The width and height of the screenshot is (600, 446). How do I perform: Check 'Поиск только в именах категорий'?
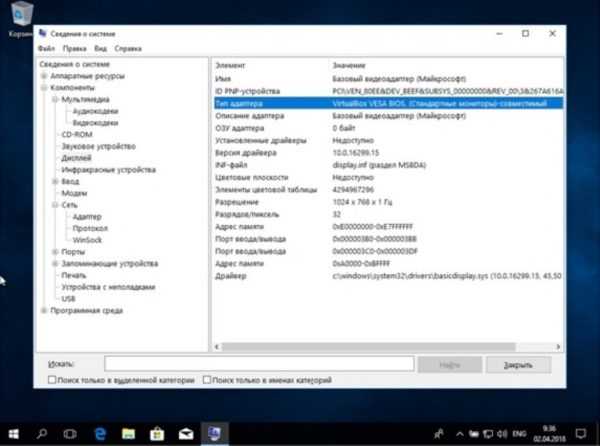click(x=207, y=380)
